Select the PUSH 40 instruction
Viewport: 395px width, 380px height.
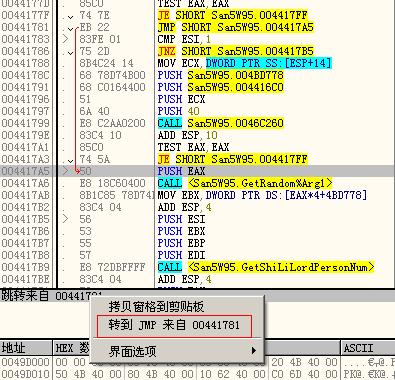pos(178,111)
